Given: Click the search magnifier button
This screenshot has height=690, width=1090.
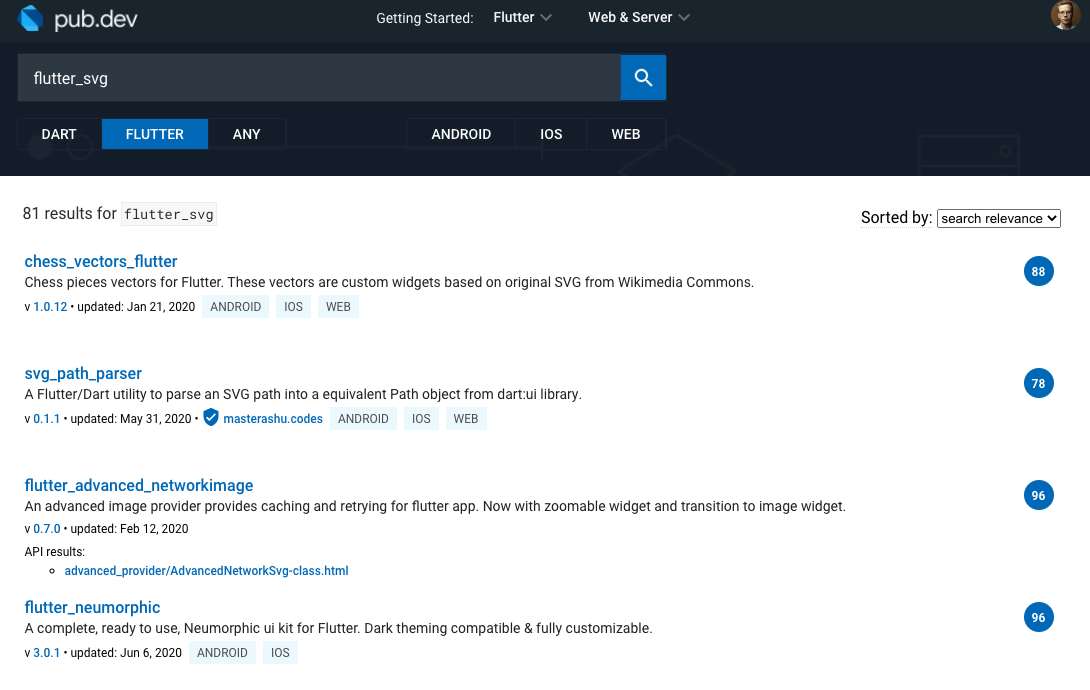Looking at the screenshot, I should 643,77.
